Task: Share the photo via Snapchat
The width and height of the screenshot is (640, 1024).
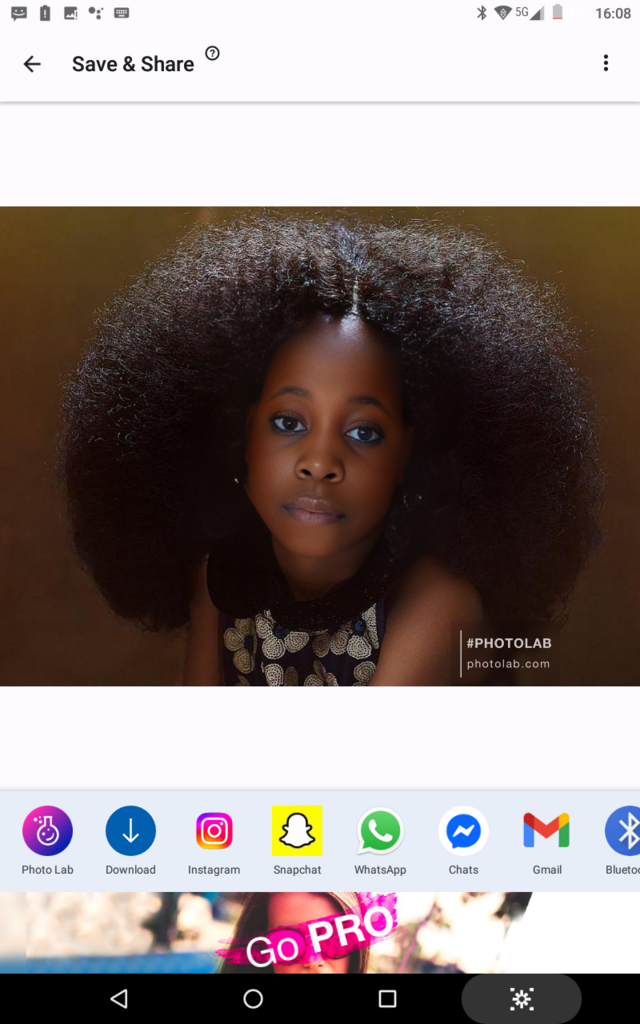Action: pyautogui.click(x=297, y=832)
